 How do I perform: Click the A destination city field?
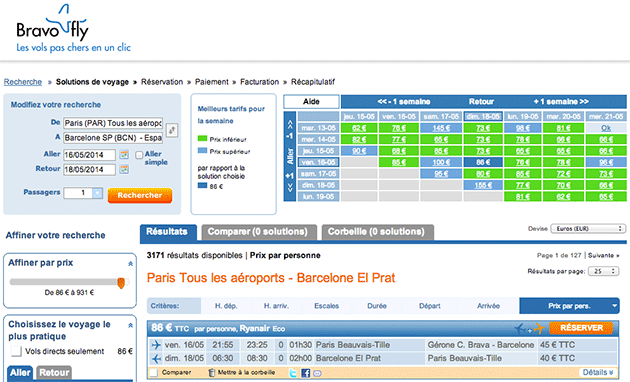[x=113, y=138]
